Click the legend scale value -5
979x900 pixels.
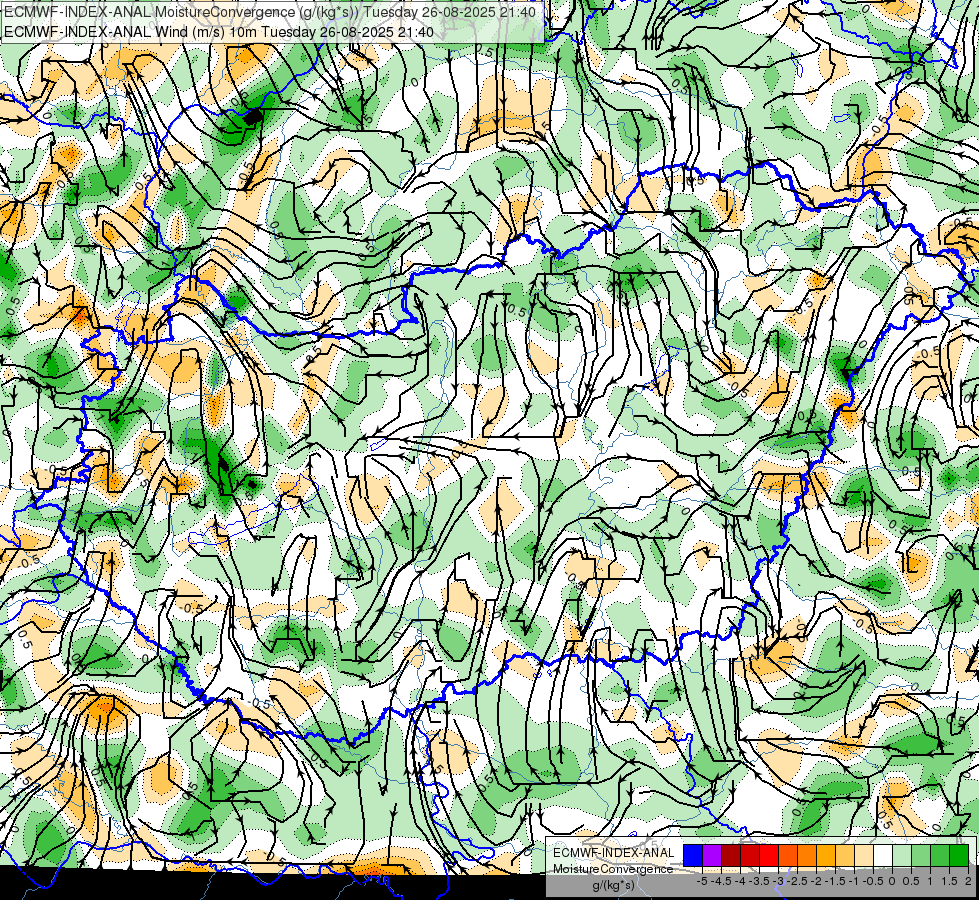point(702,881)
